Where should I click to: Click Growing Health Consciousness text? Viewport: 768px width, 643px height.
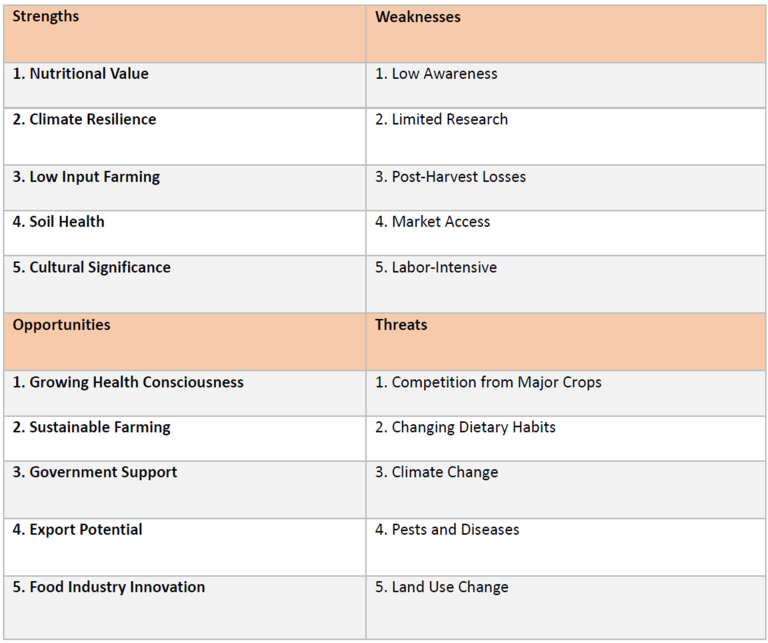pyautogui.click(x=128, y=382)
